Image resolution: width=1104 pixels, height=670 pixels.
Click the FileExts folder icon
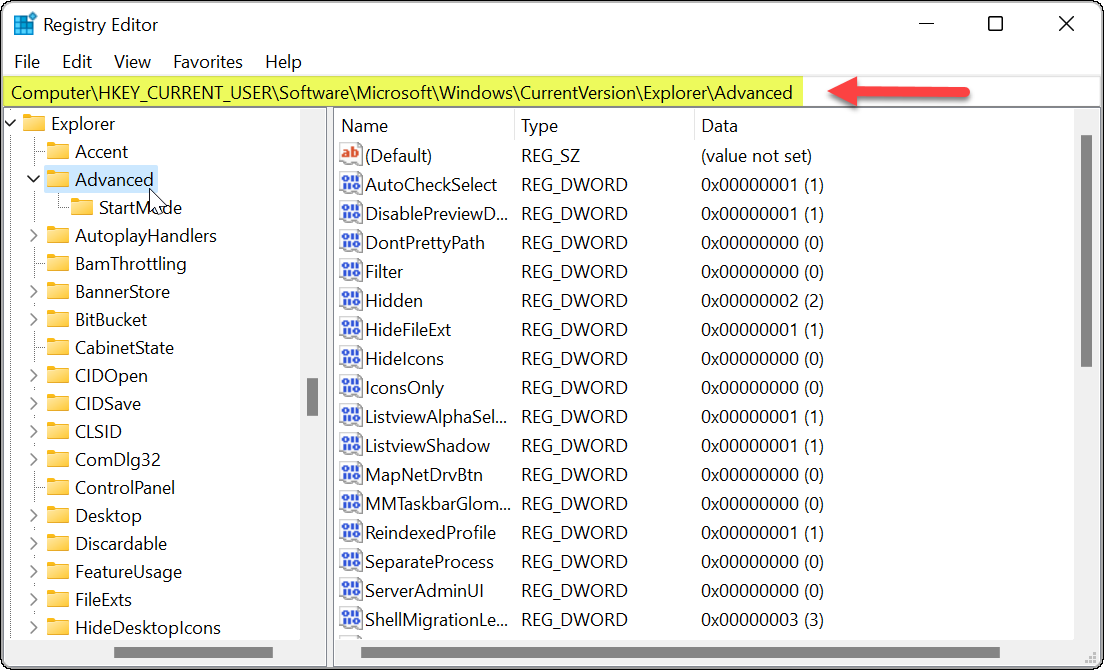pos(58,600)
